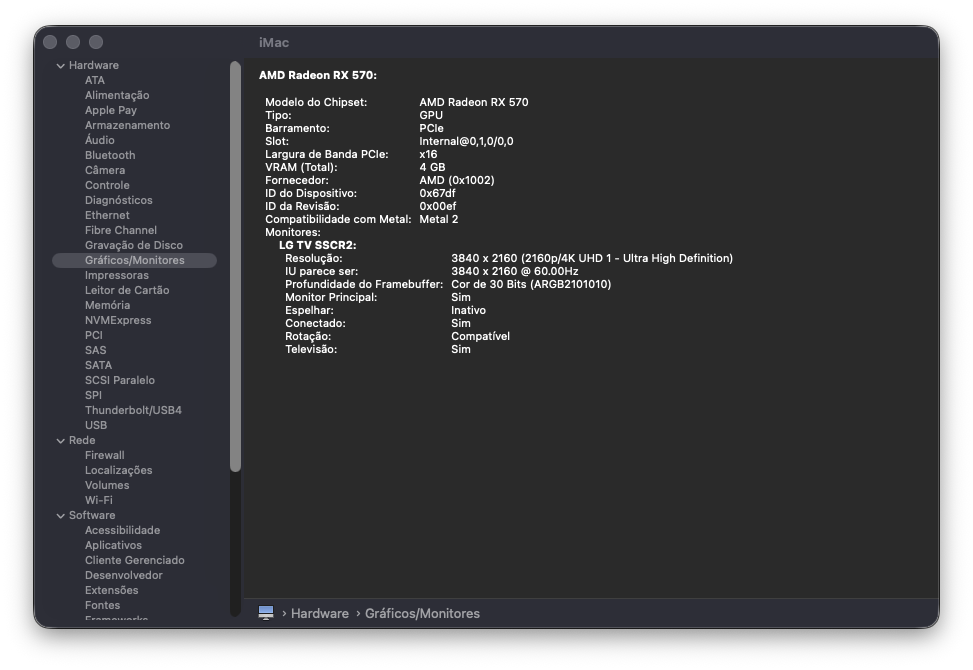The width and height of the screenshot is (973, 670).
Task: Click the resolution value 3840 x 2160 4K UHD
Action: (591, 258)
